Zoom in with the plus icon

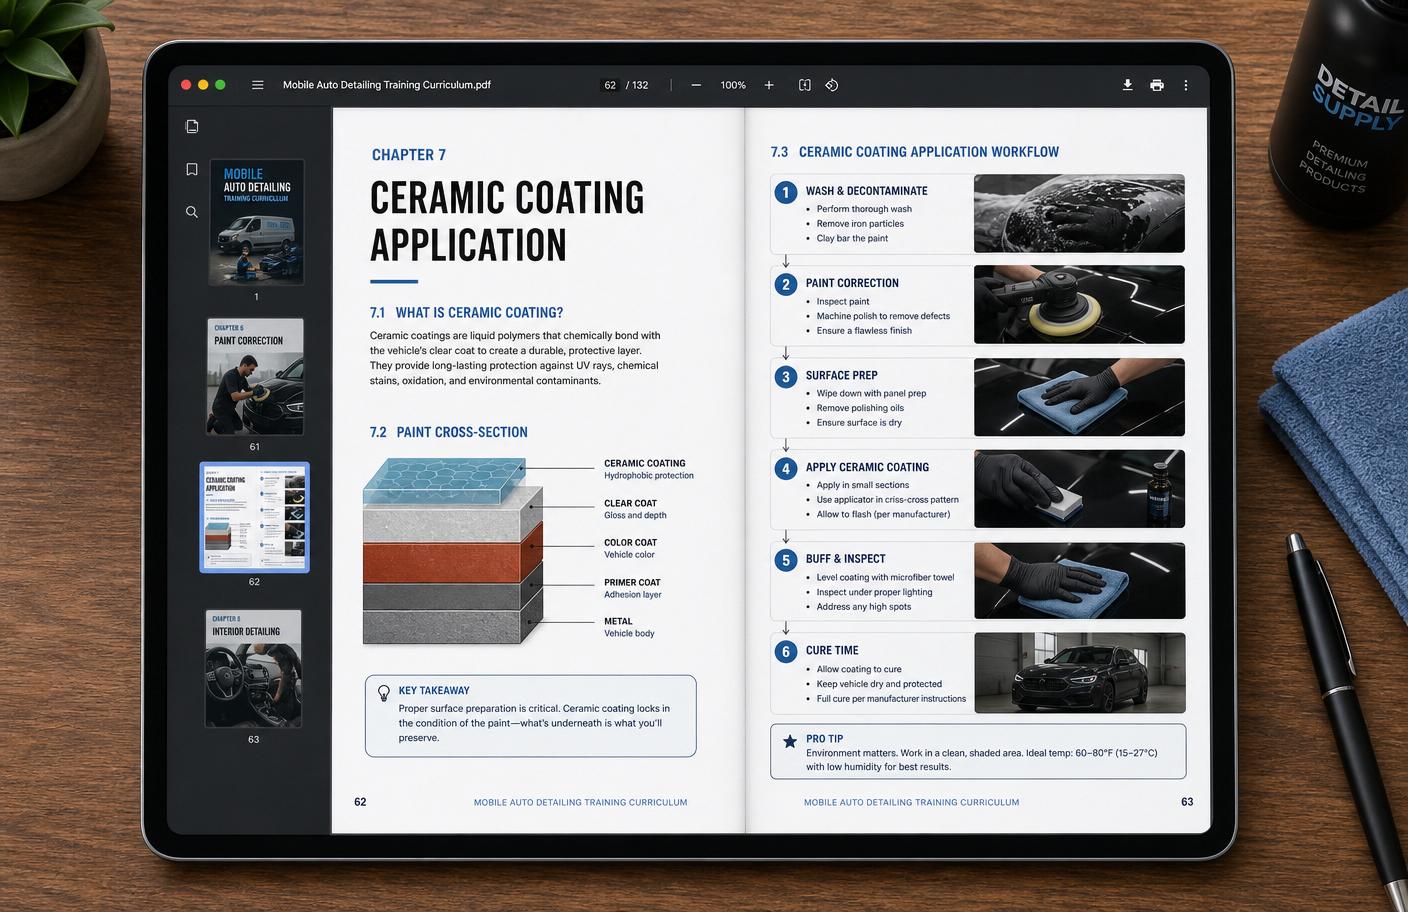[769, 85]
